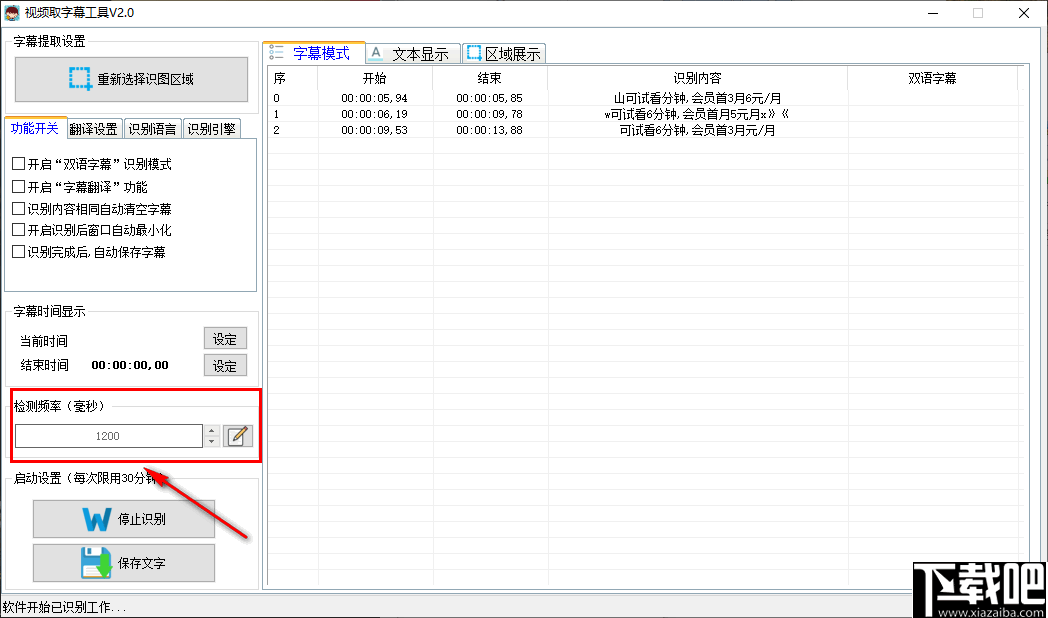Open the edit pencil icon beside 检测频率 field
Screen dimensions: 1048x618
(x=237, y=435)
